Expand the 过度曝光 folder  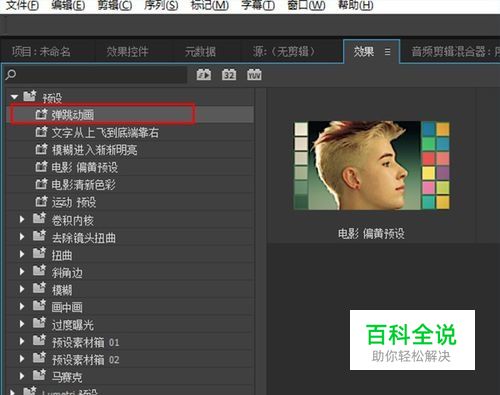pos(22,324)
